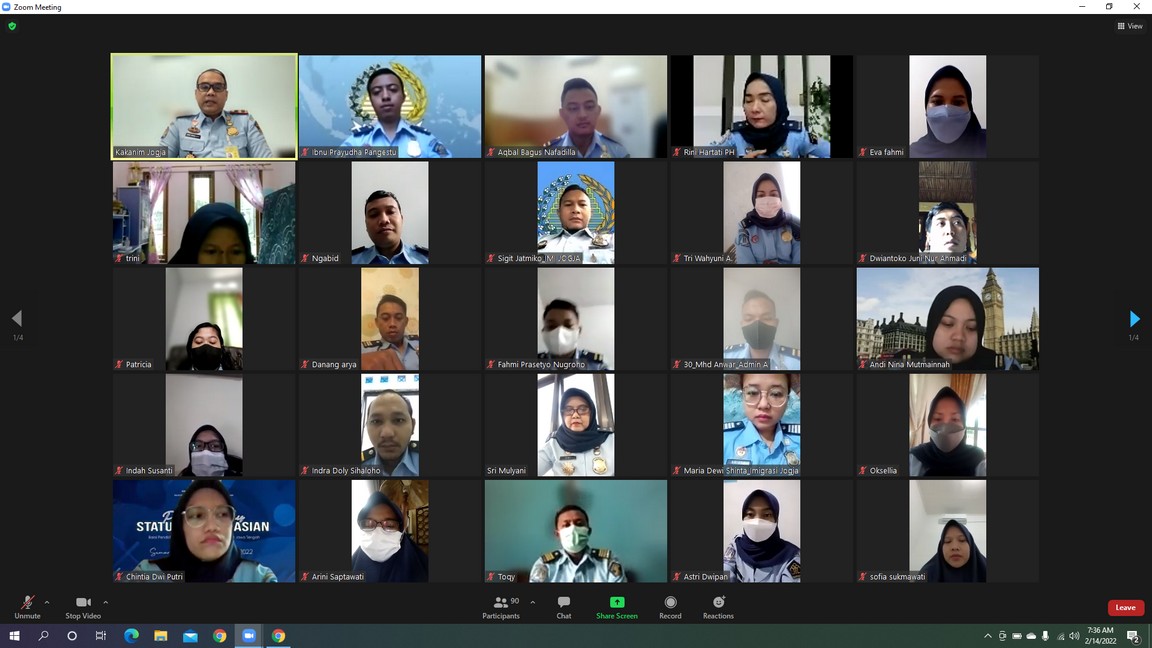Select the Kakanim Jogja video tile

pos(204,106)
